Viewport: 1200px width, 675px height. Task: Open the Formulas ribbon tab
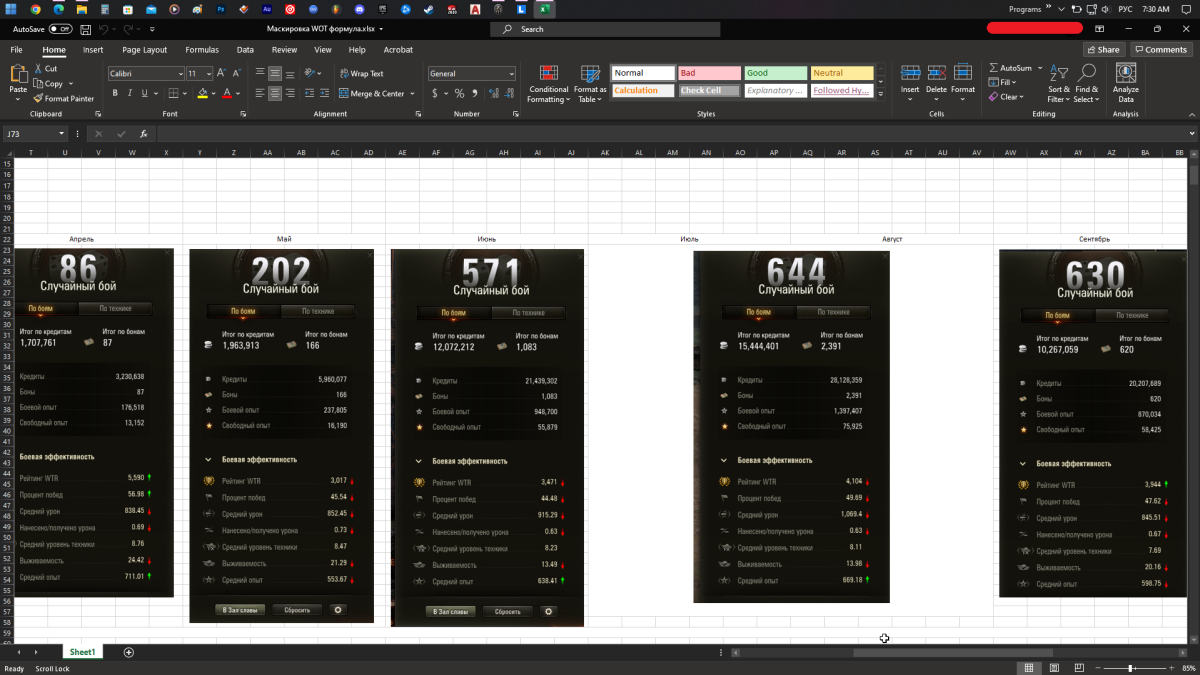click(201, 49)
